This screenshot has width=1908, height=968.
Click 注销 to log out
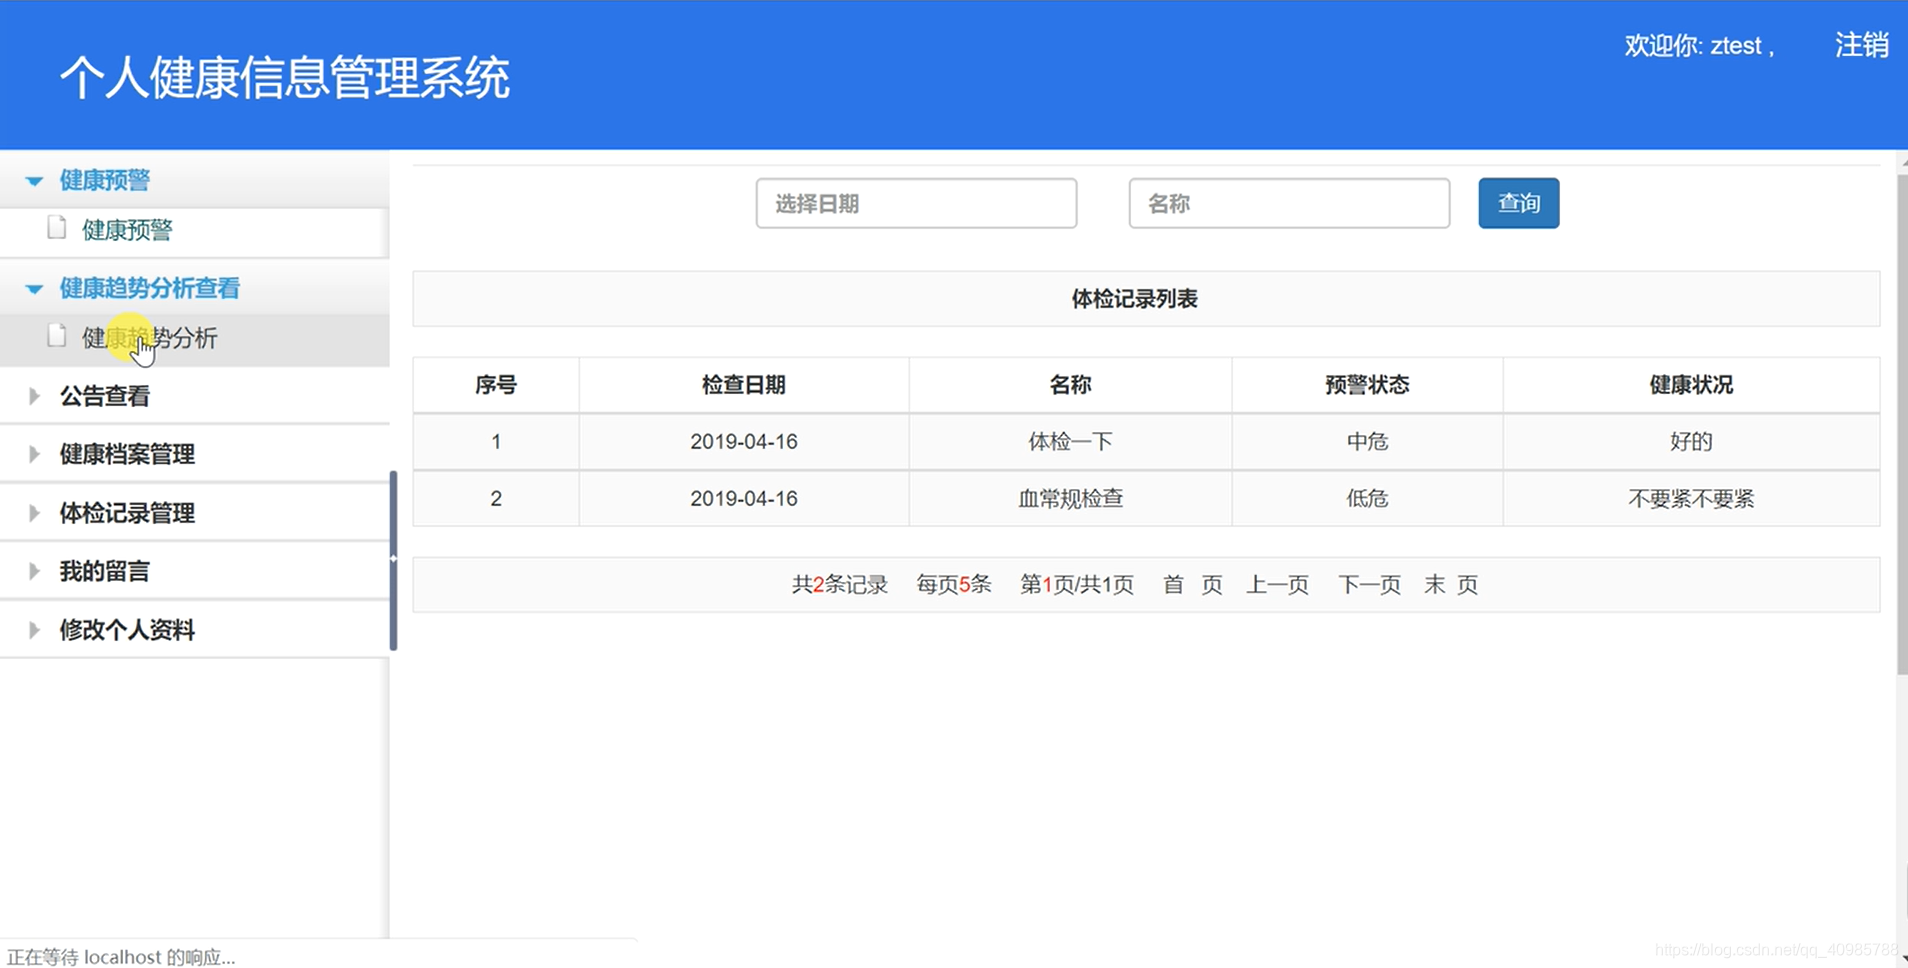1861,45
